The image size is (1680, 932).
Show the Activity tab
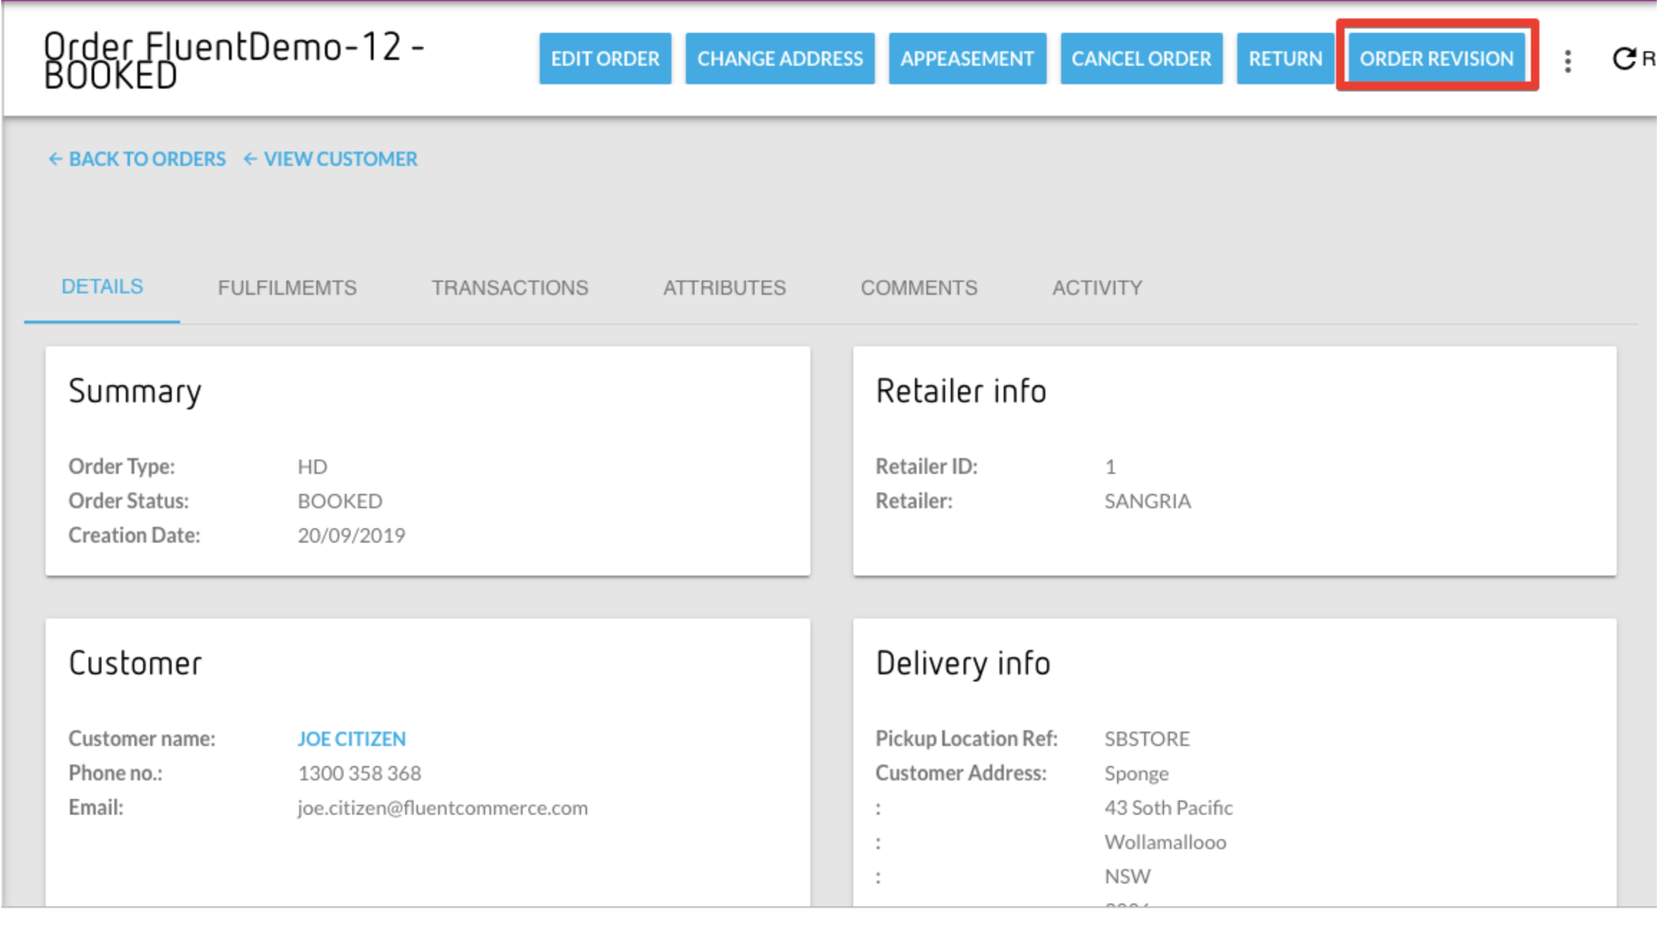tap(1096, 288)
